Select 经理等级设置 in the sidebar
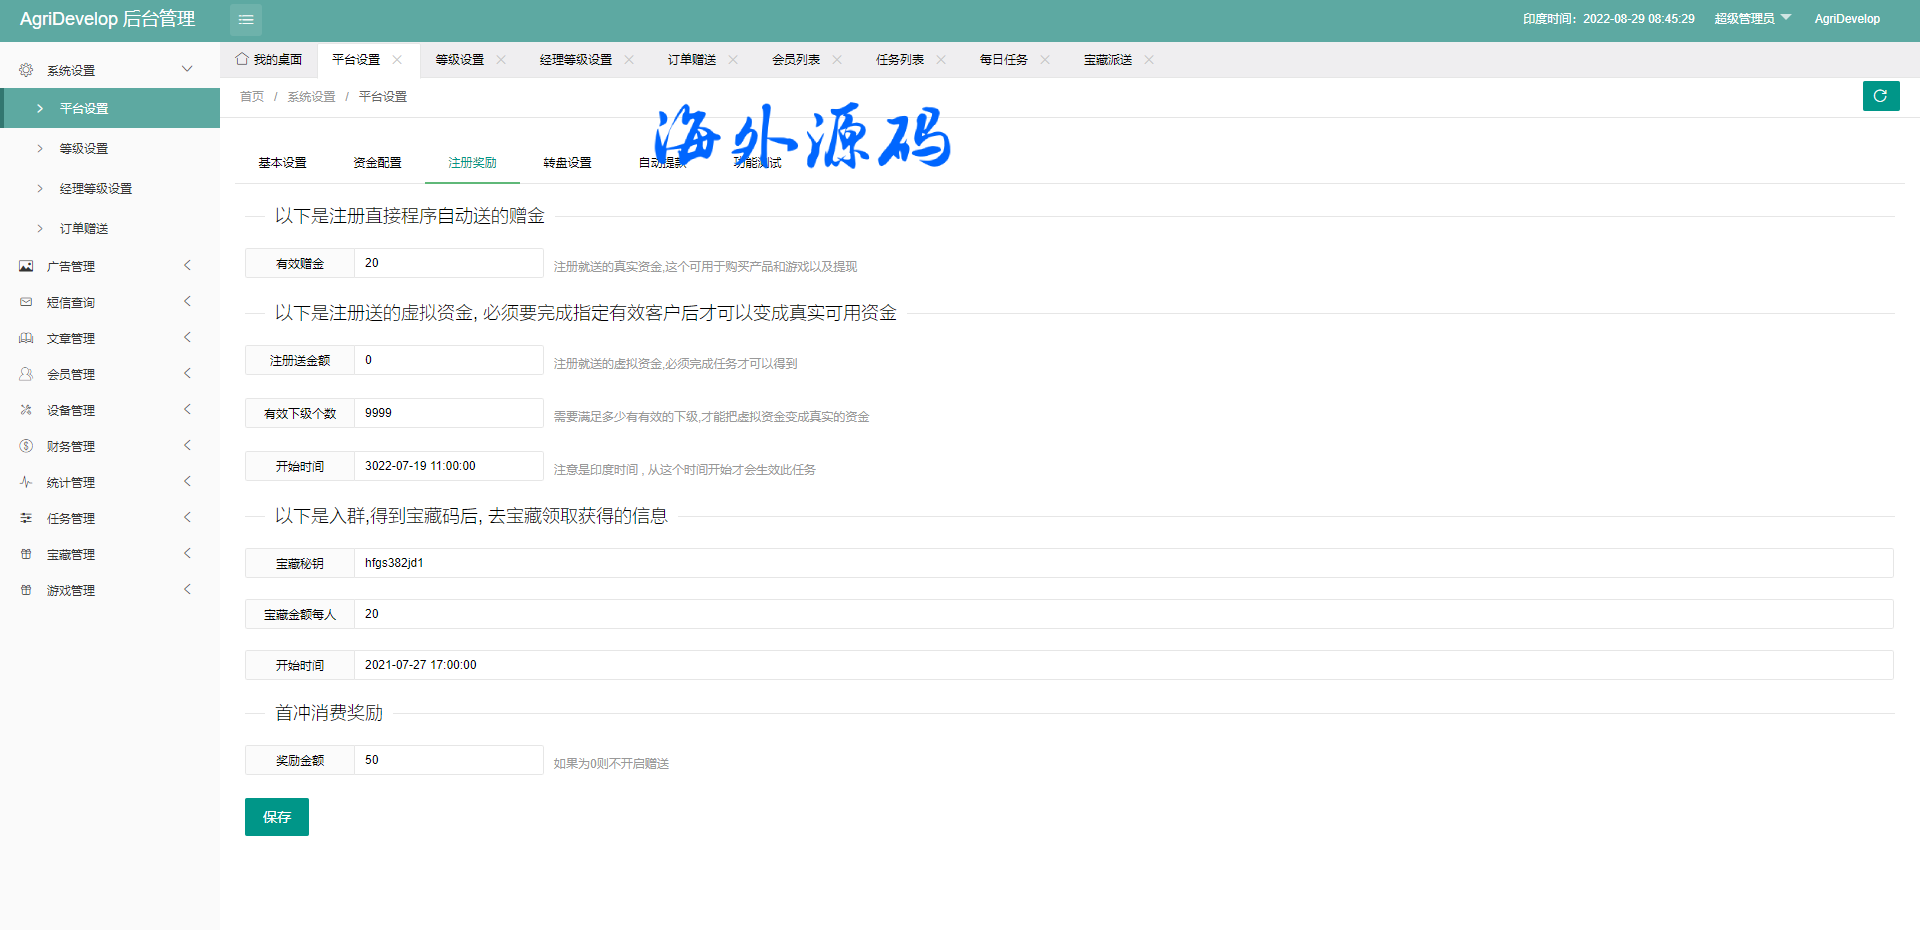Viewport: 1920px width, 930px height. click(x=96, y=189)
